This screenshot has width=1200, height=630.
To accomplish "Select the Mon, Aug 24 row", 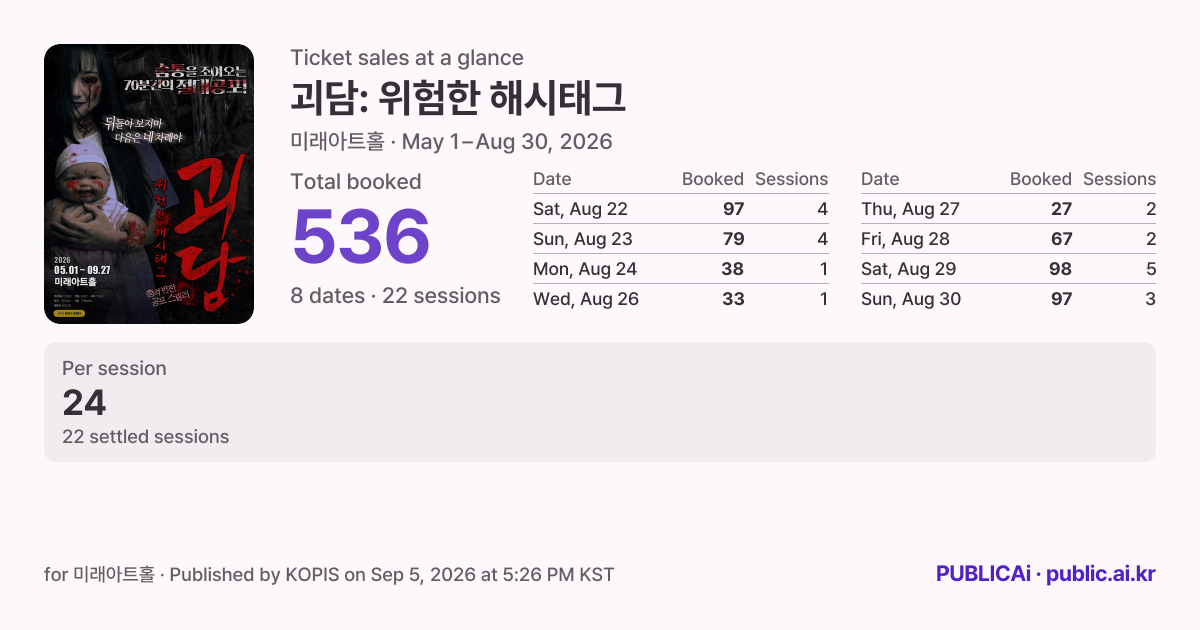I will tap(681, 269).
